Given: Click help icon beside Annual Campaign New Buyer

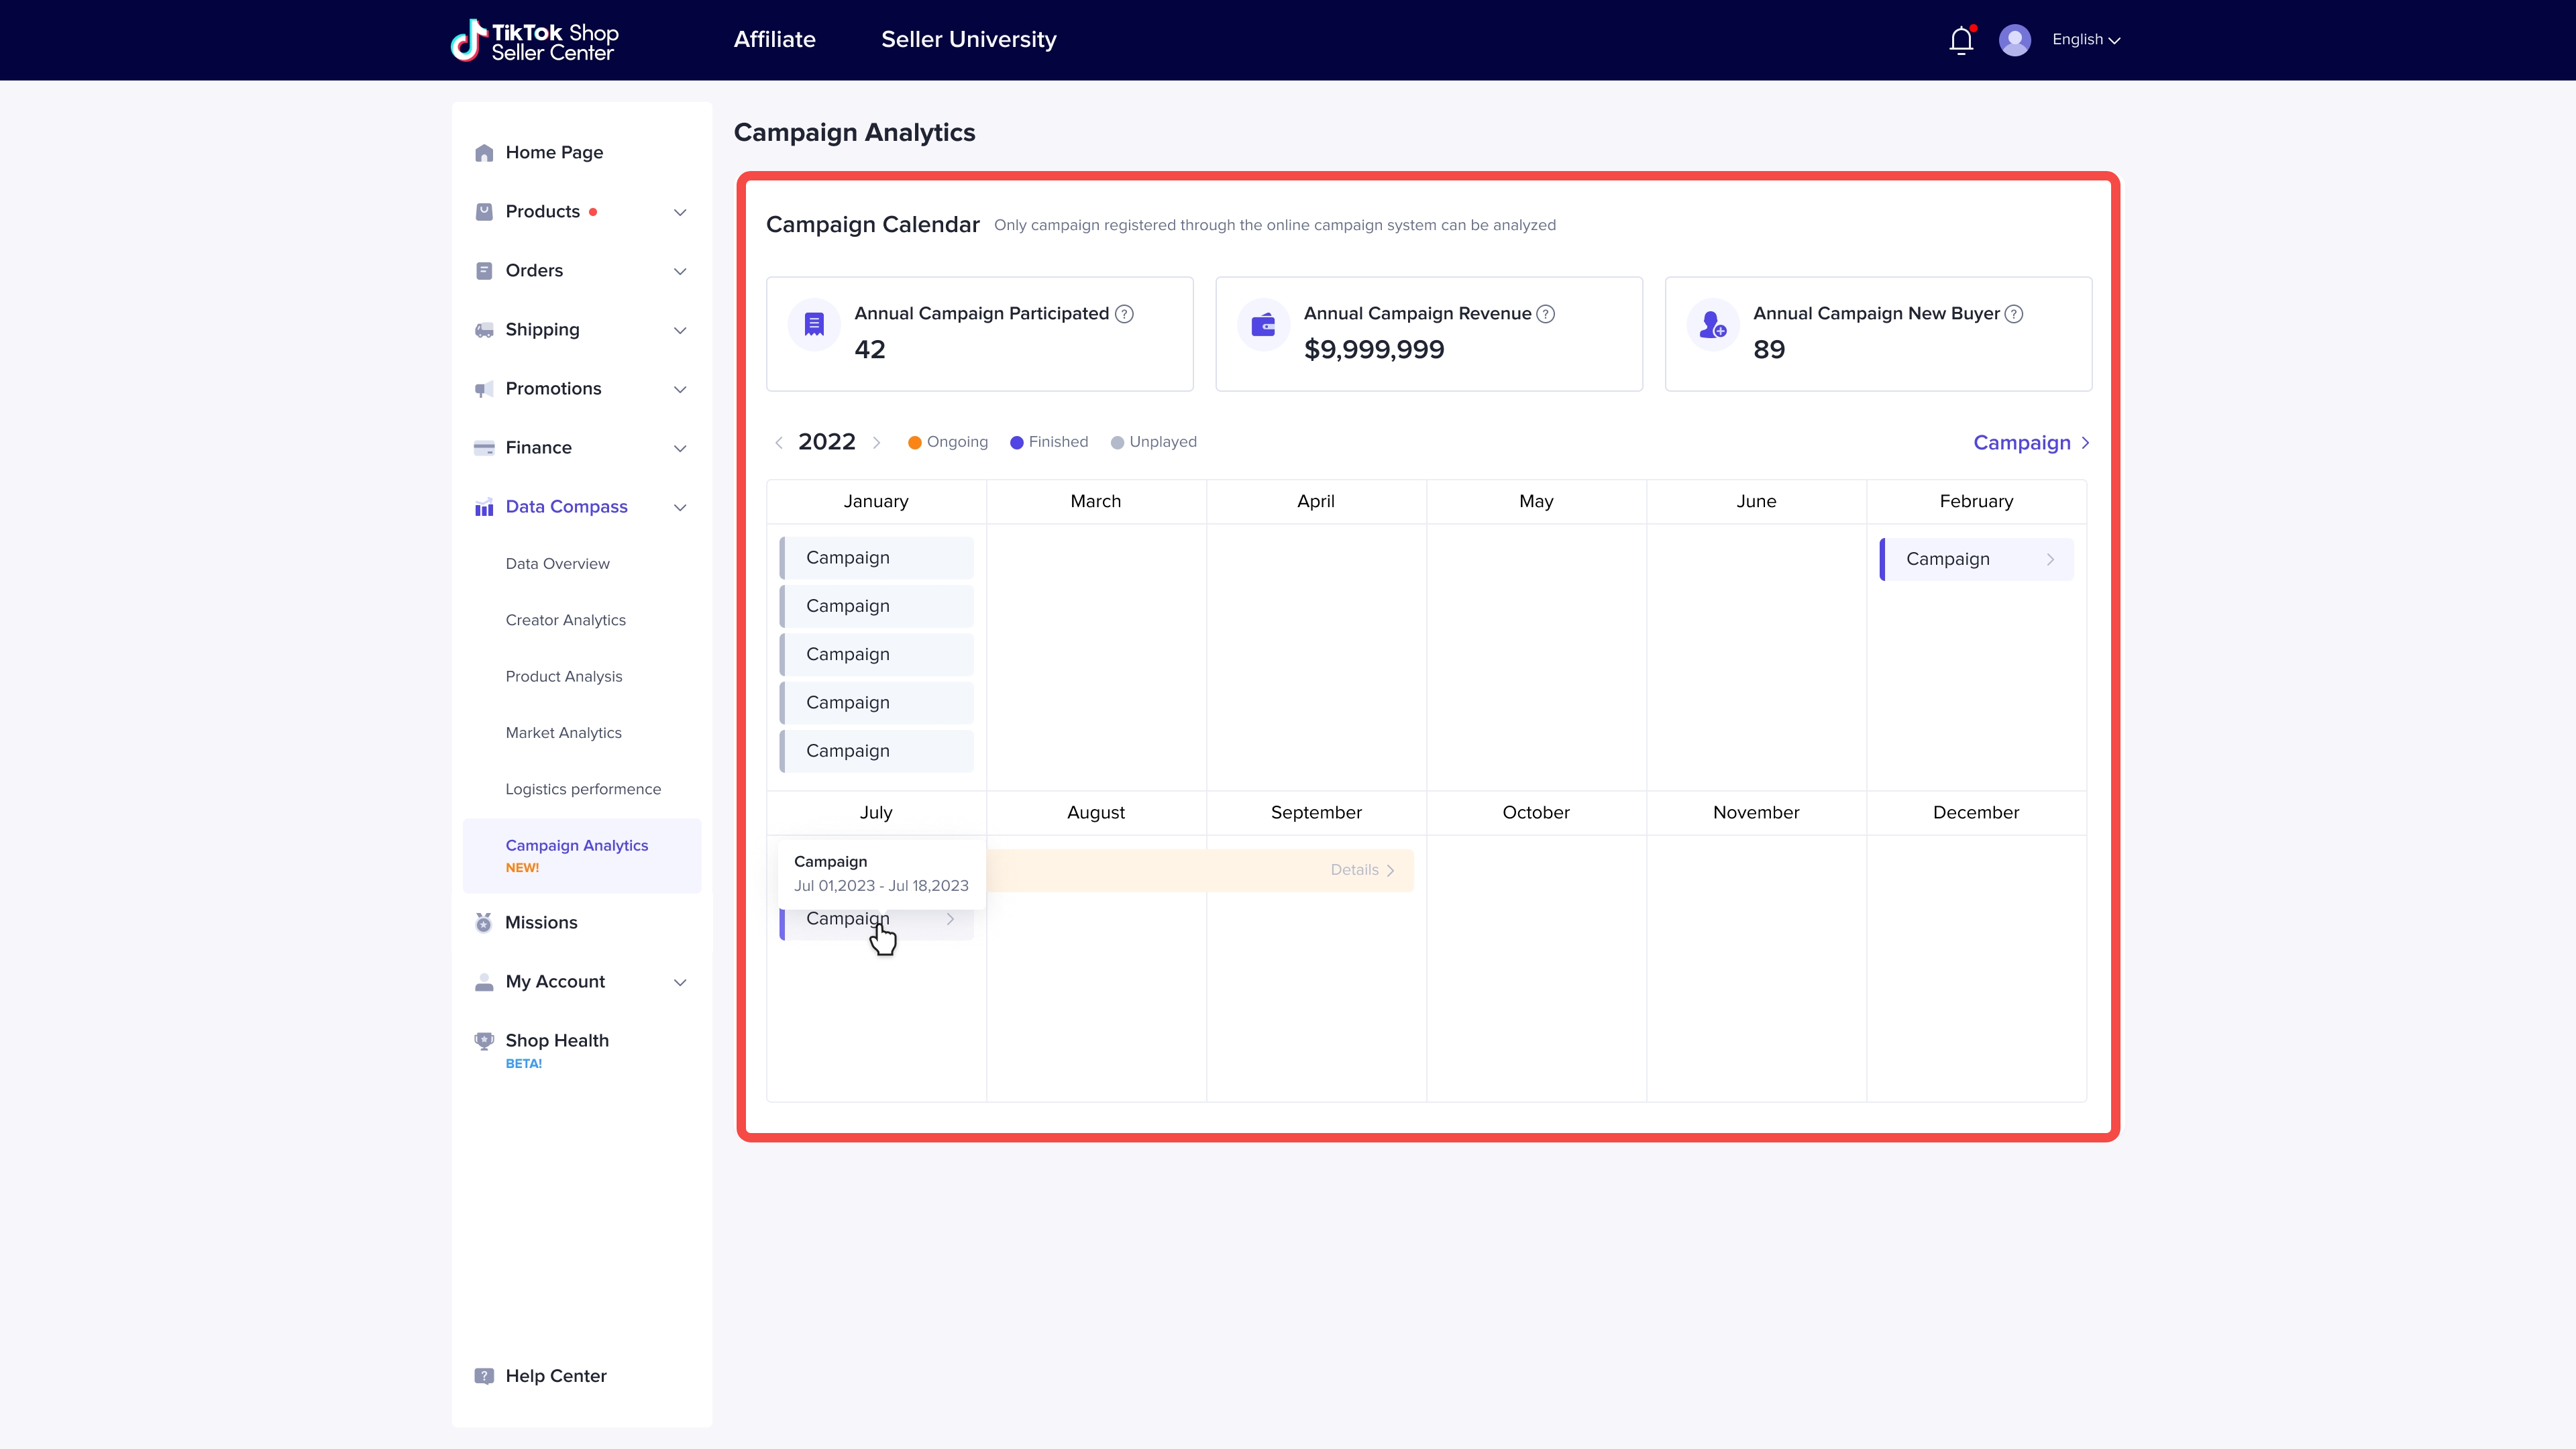Looking at the screenshot, I should [x=2014, y=314].
